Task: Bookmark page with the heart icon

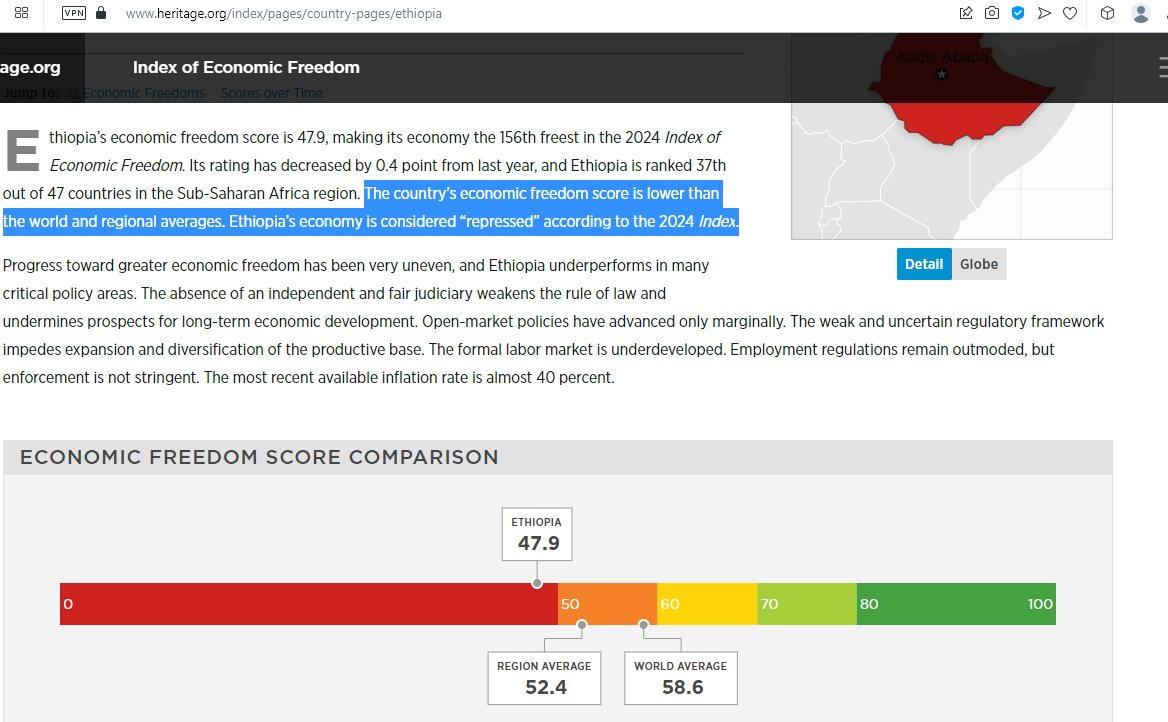Action: point(1070,13)
